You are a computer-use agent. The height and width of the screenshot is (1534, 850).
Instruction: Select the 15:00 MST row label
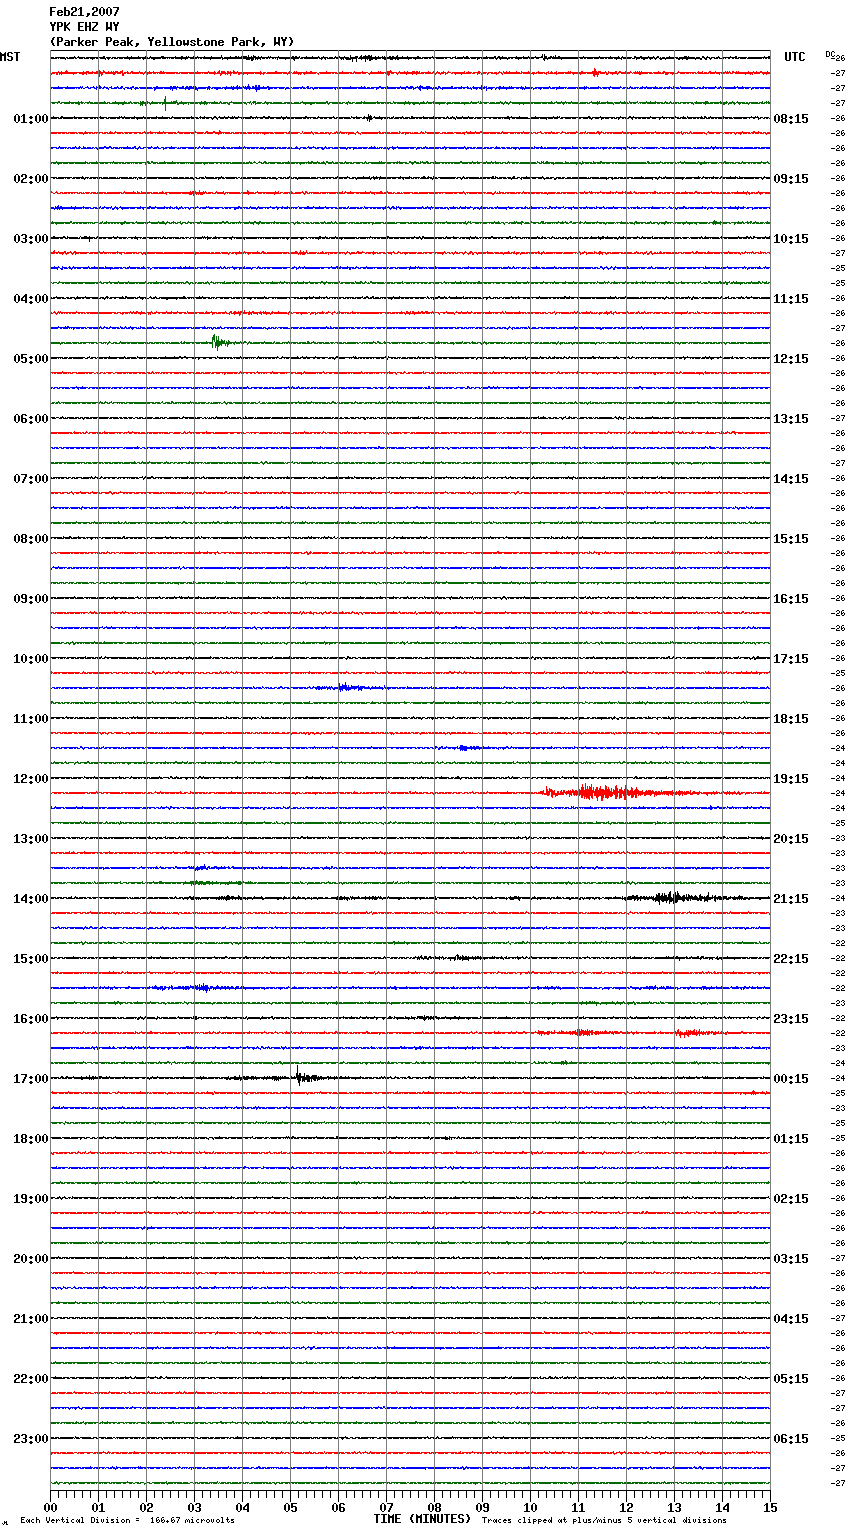[x=30, y=959]
